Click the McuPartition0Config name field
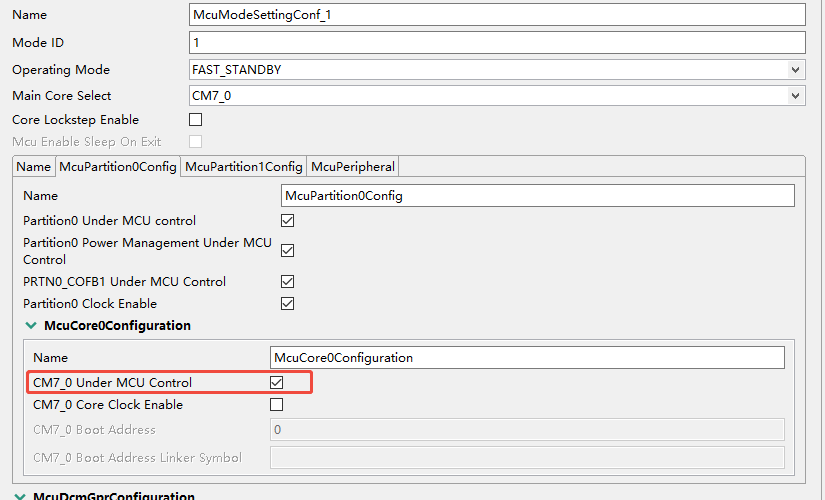 pos(538,196)
